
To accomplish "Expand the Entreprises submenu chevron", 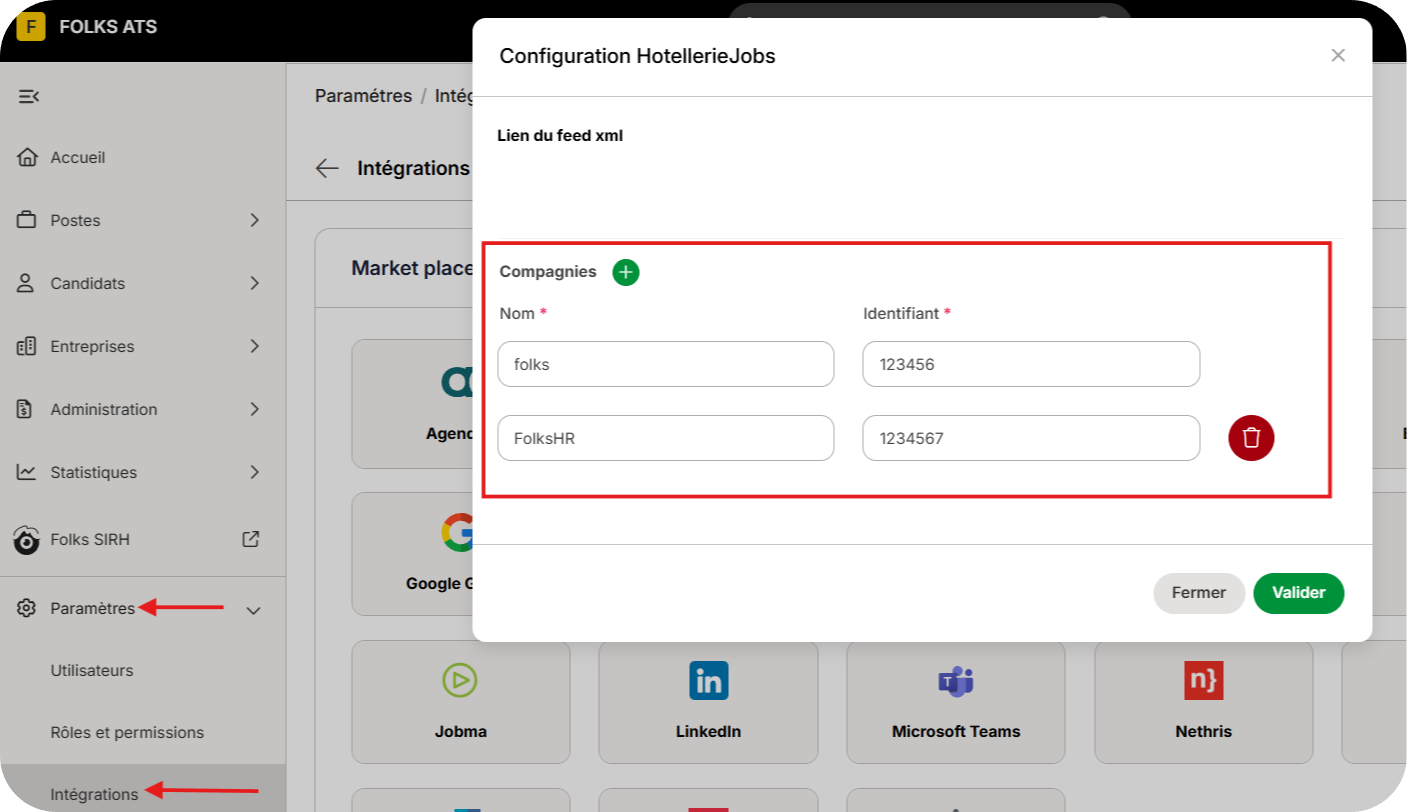I will tap(254, 346).
